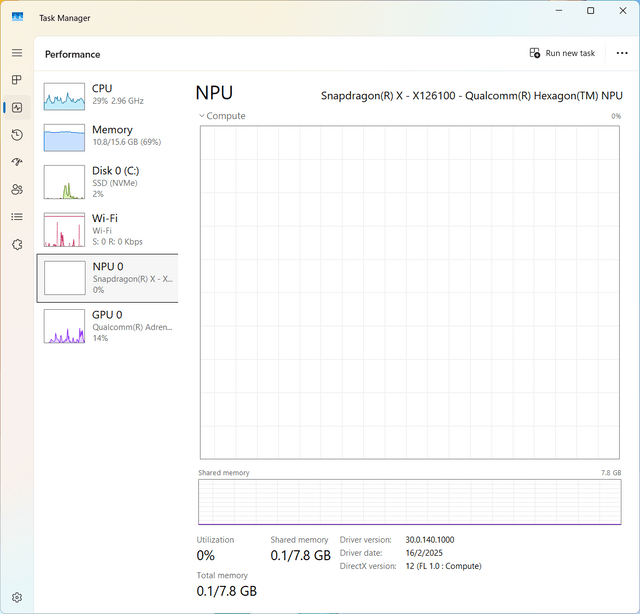The image size is (640, 614).
Task: Open the App history page icon
Action: [x=17, y=135]
